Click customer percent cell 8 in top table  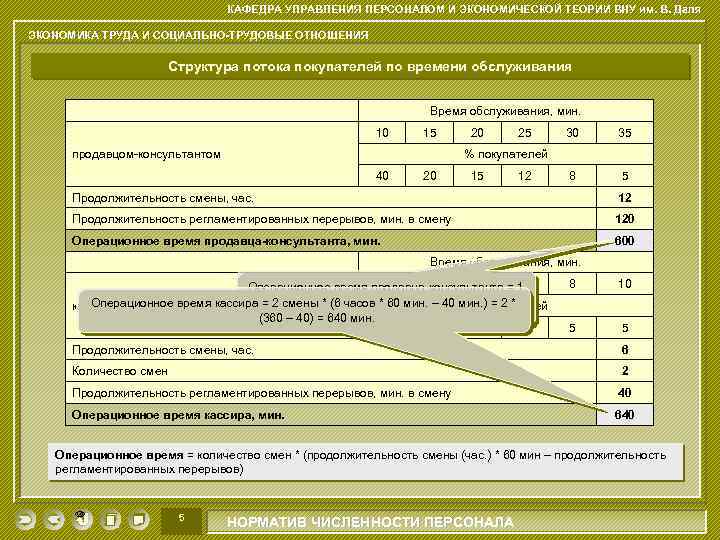[572, 176]
